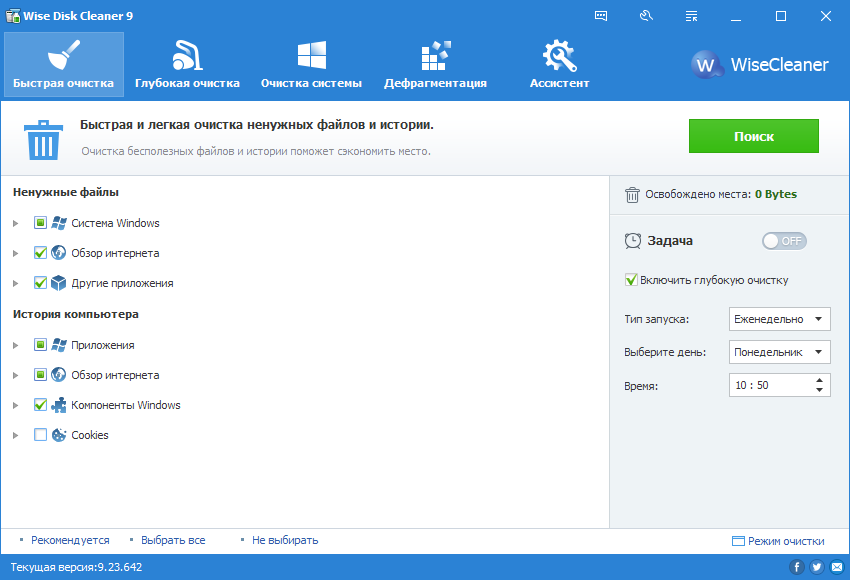Open the title bar menu list icon
Image resolution: width=850 pixels, height=580 pixels.
(691, 16)
